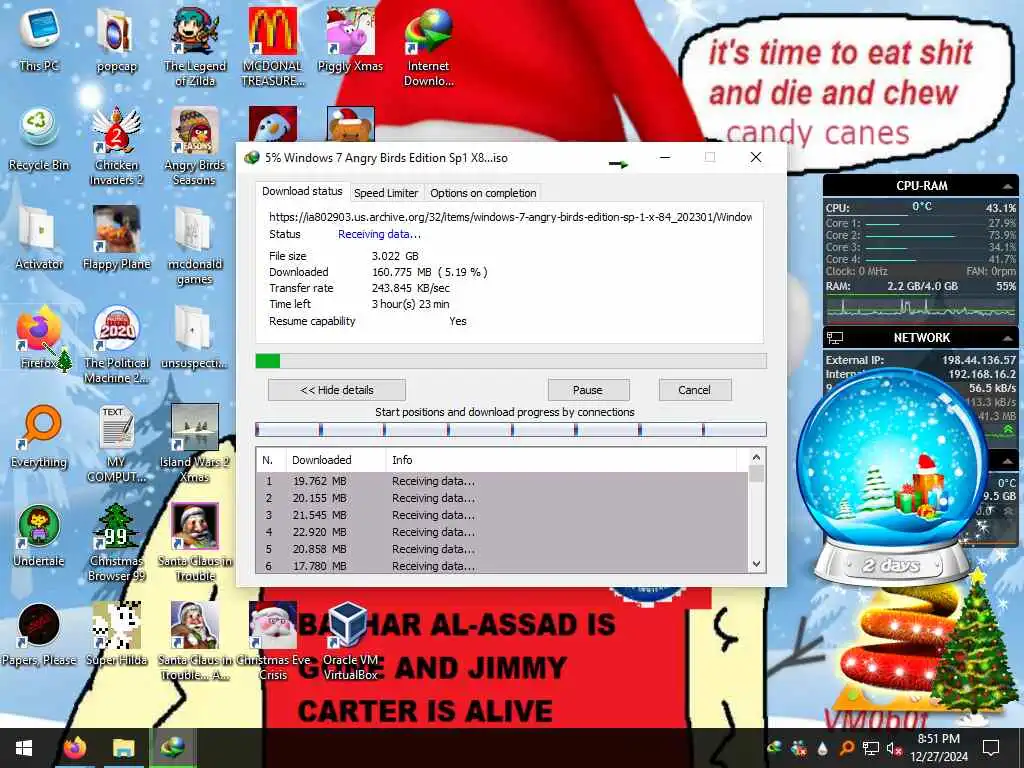
Task: Select connection row with 21.545 MB
Action: [502, 515]
